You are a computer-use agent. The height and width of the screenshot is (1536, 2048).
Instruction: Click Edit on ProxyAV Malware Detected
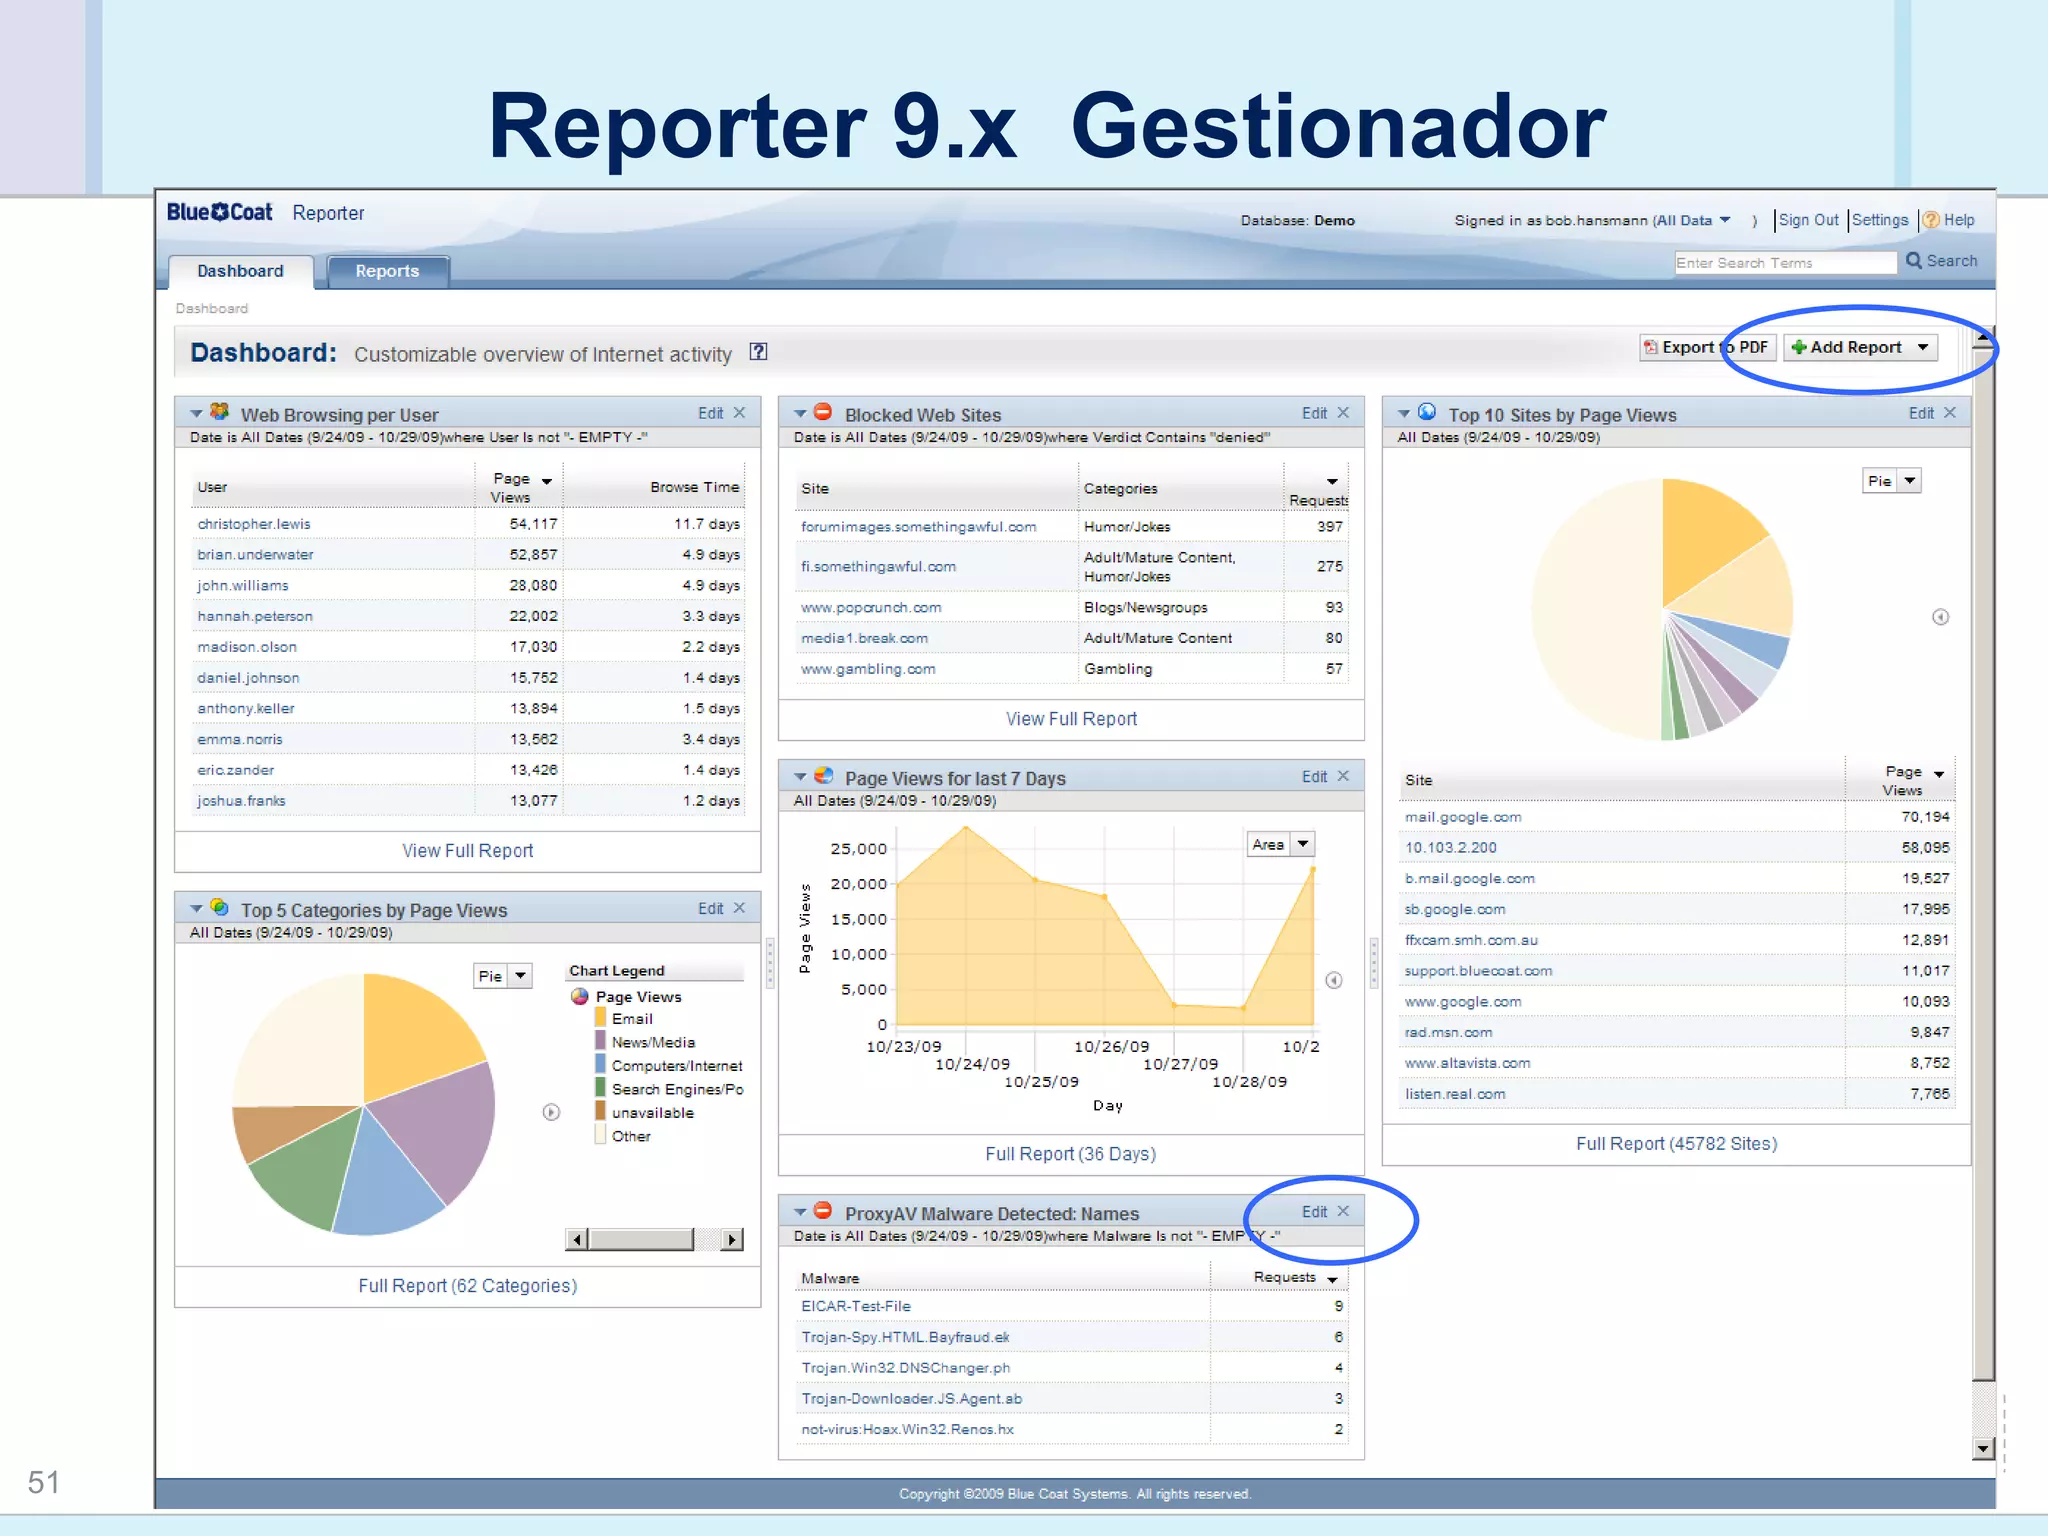[x=1314, y=1211]
